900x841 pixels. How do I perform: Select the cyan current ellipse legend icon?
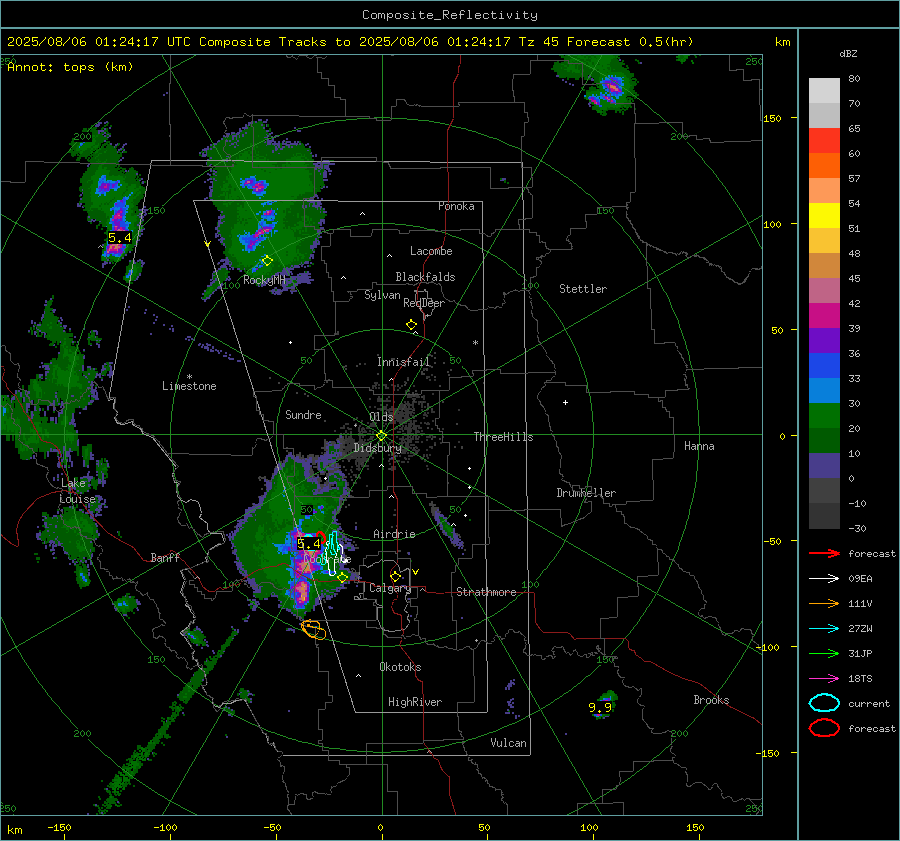click(824, 703)
